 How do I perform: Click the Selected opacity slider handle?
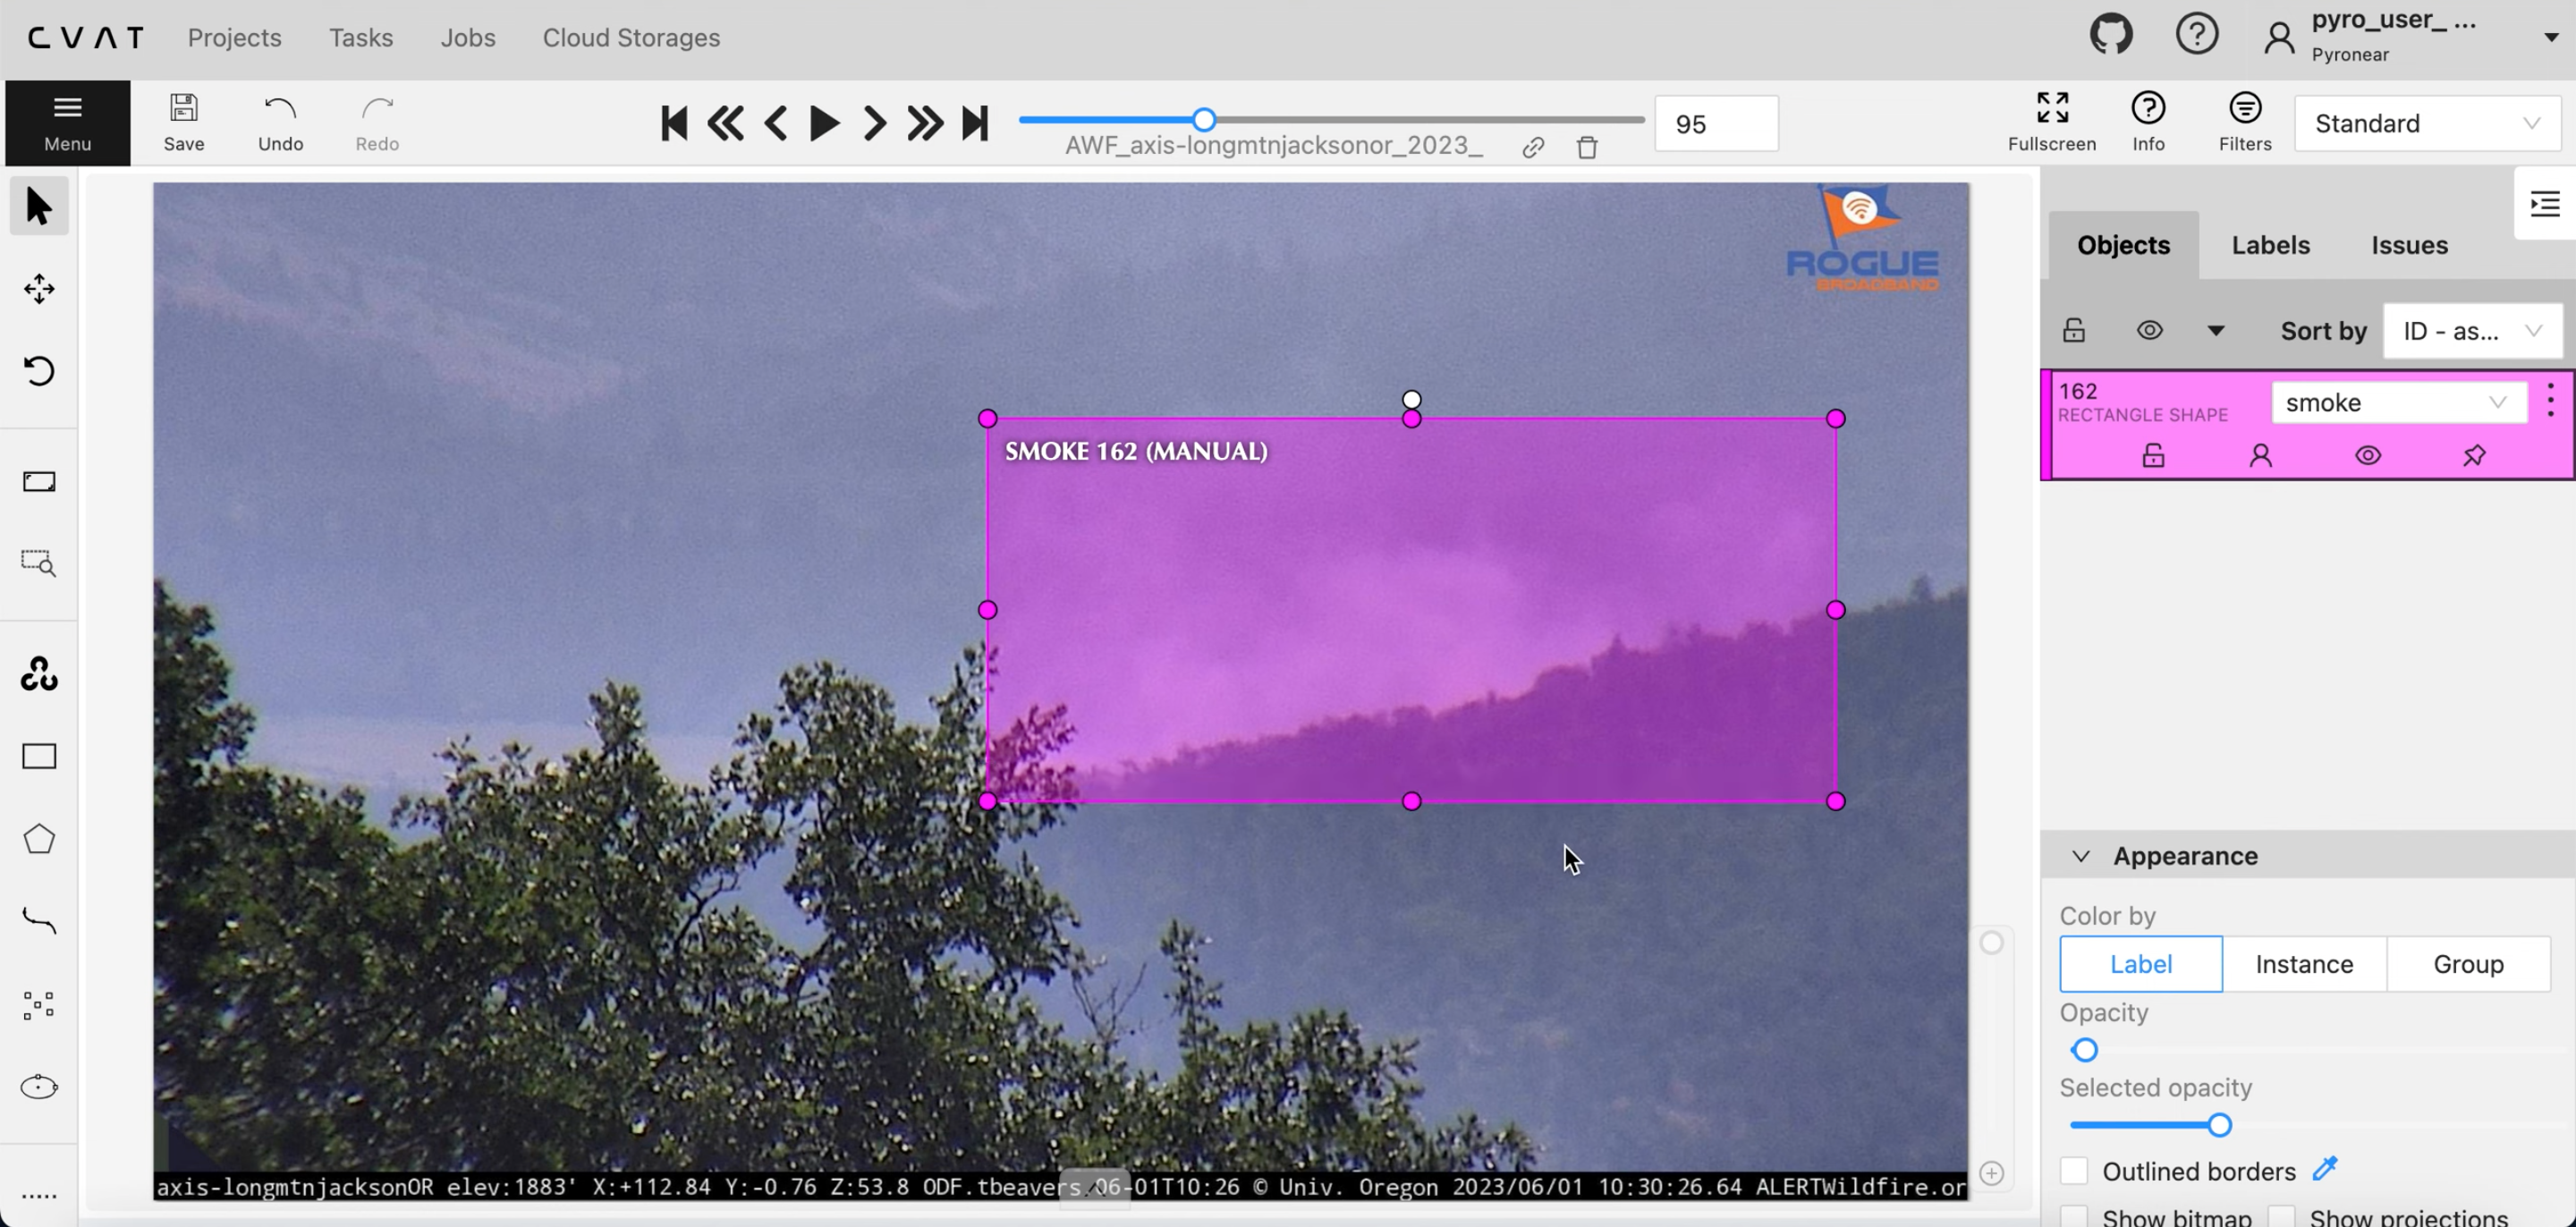(x=2219, y=1125)
